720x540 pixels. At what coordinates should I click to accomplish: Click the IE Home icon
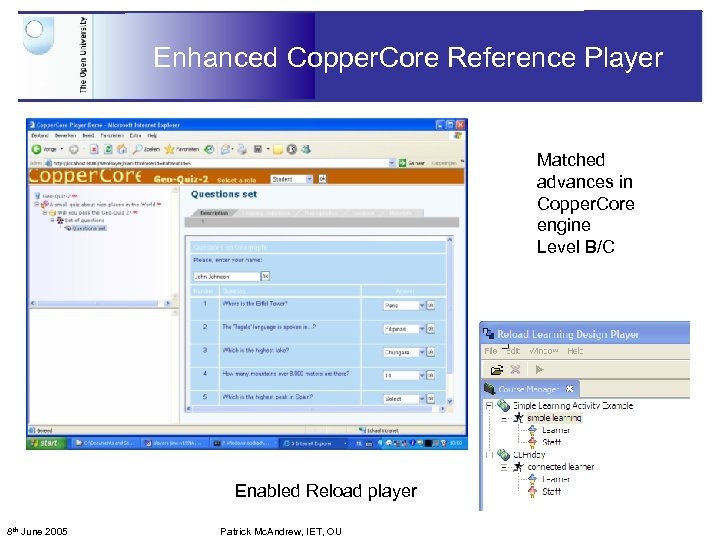click(122, 149)
